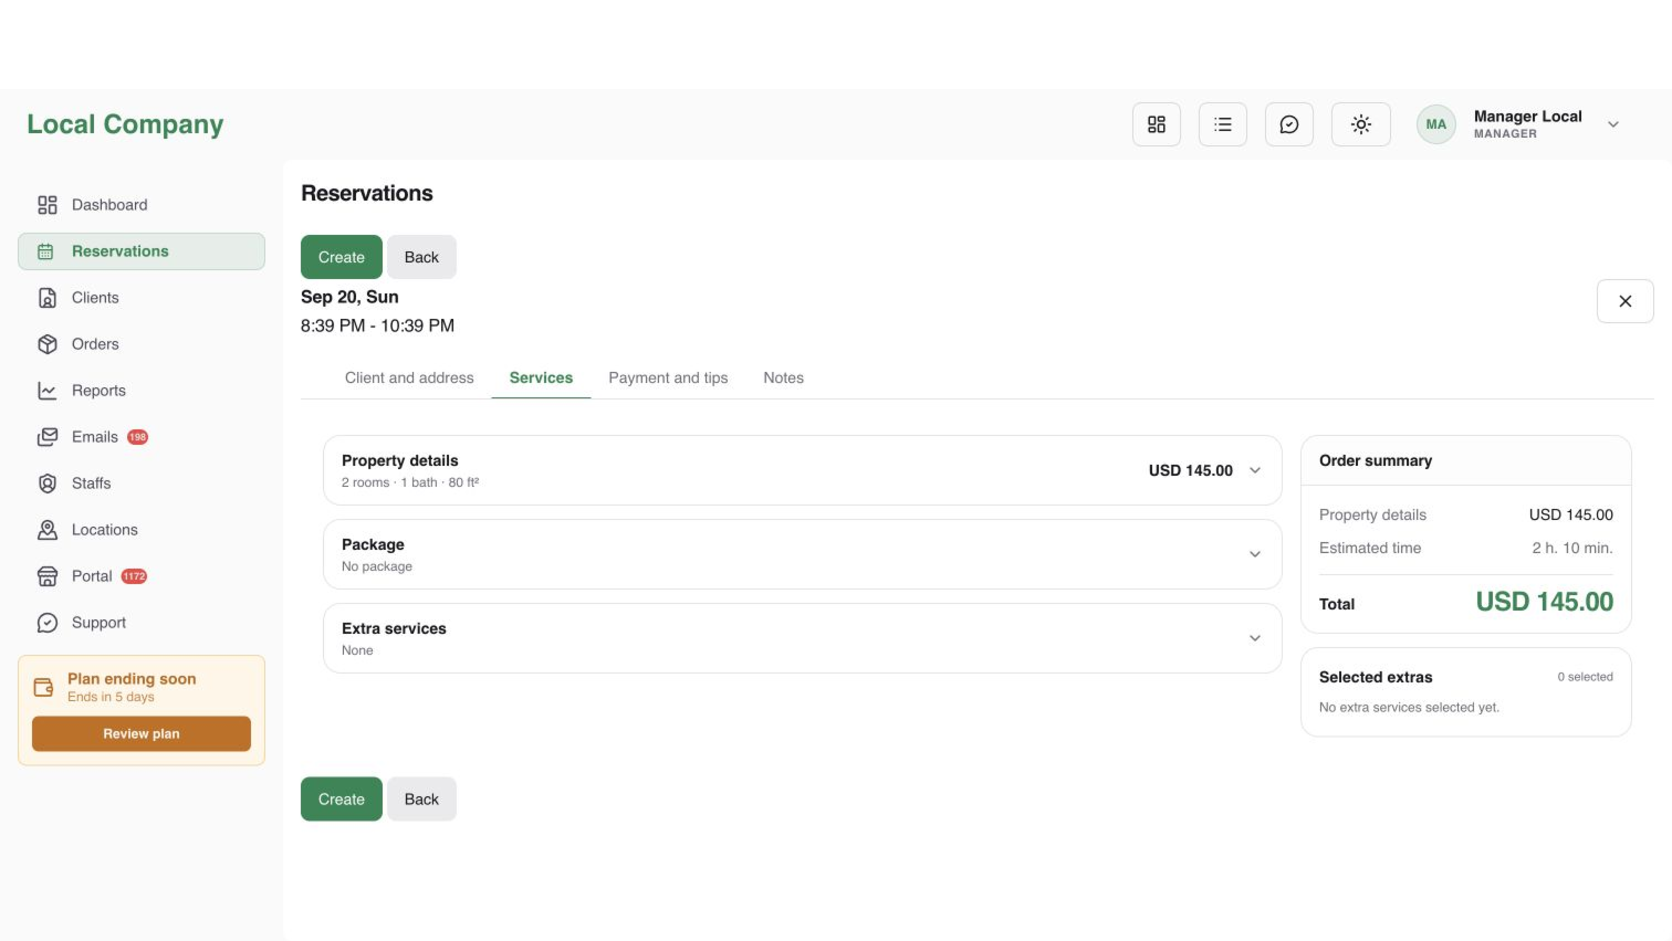
Task: Click '2 rooms · 1 bath · 80 ft²' text
Action: (410, 482)
